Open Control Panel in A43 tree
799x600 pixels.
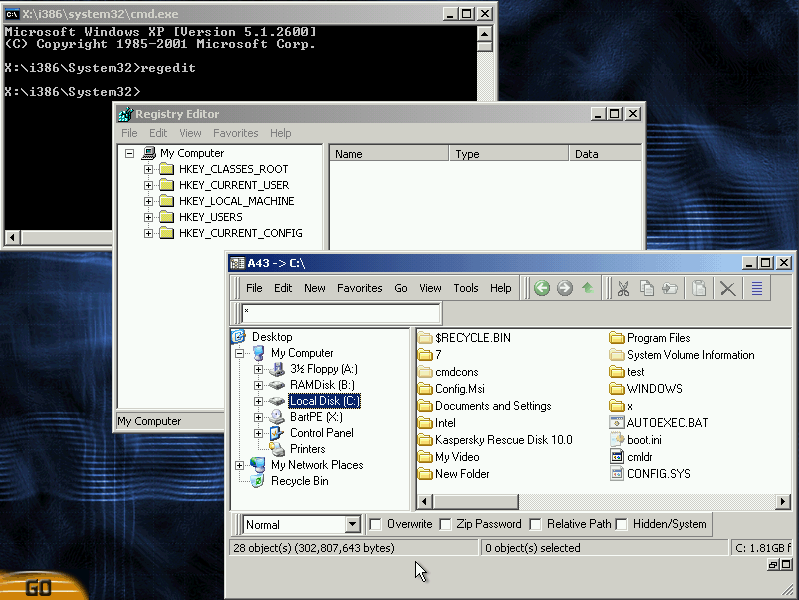(322, 433)
